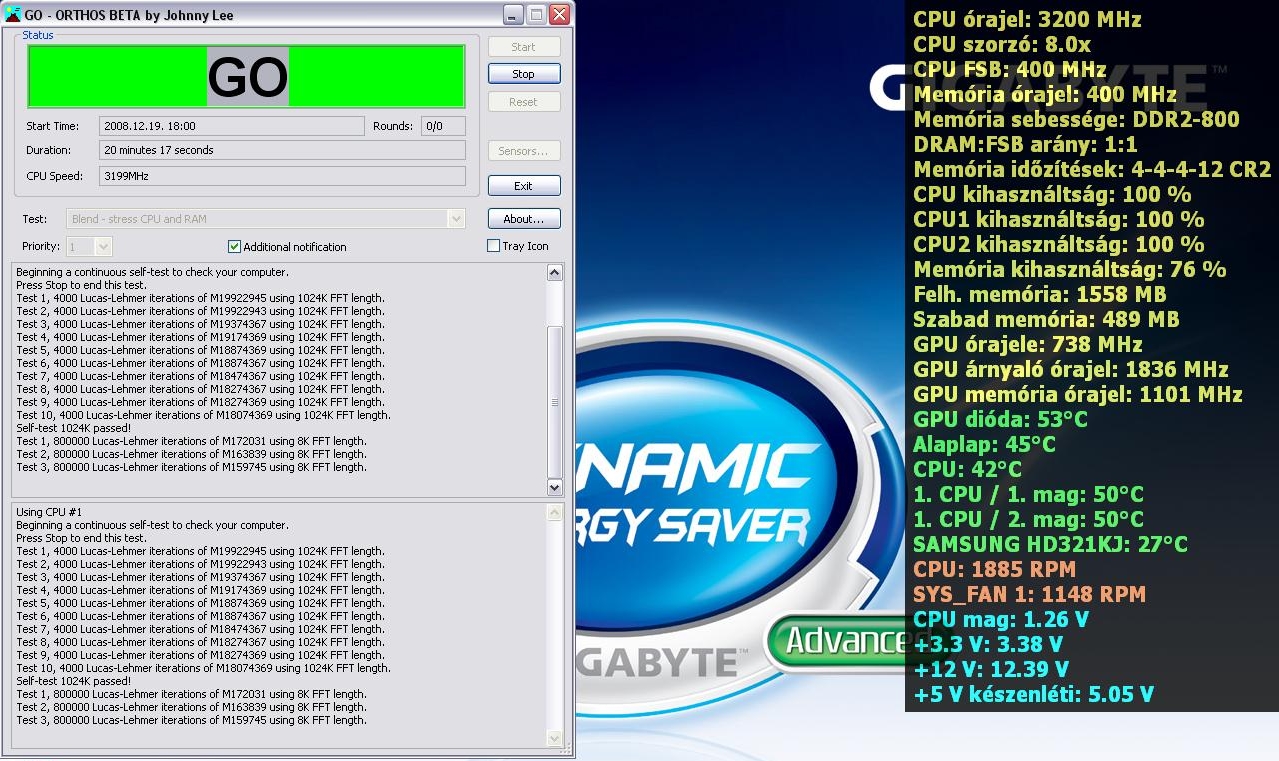The width and height of the screenshot is (1279, 761).
Task: Click 'Test 1' M172031 line in upper log
Action: 191,441
